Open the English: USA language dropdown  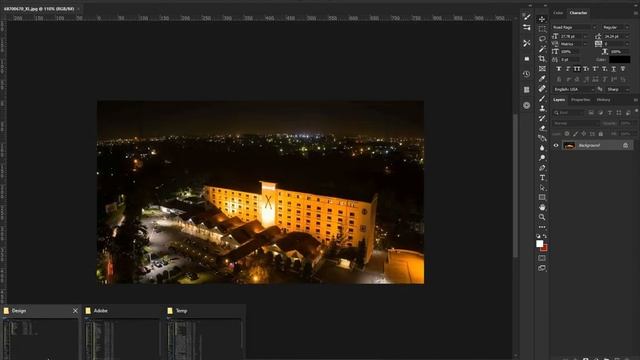[x=573, y=89]
